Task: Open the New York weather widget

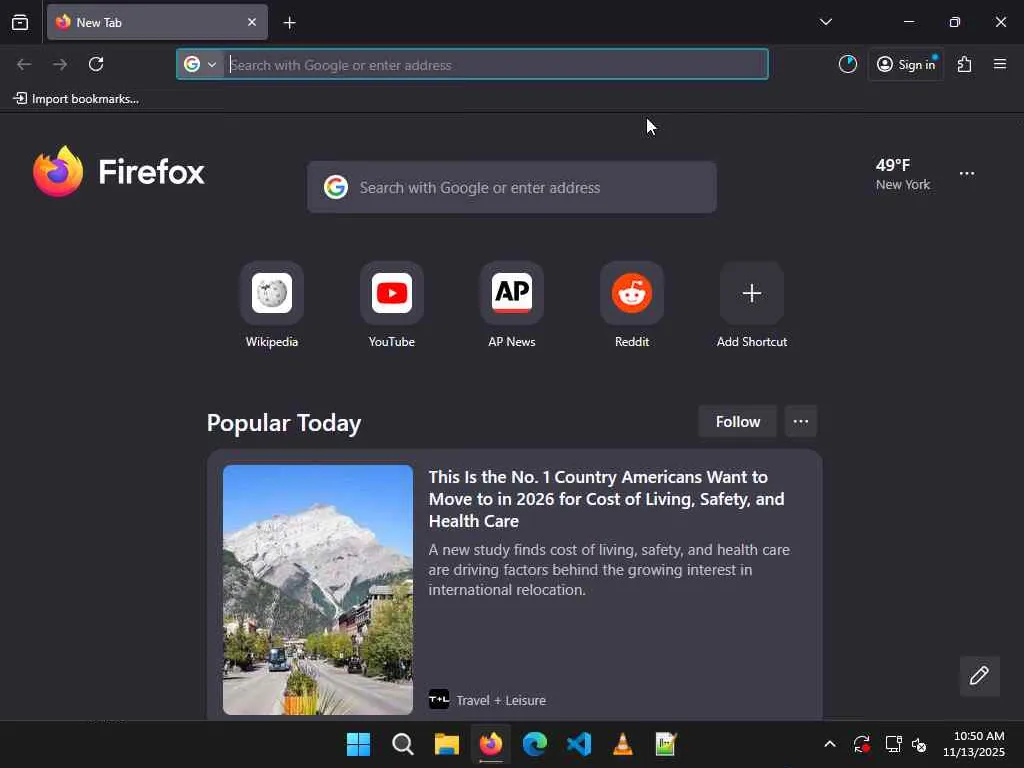Action: [903, 174]
